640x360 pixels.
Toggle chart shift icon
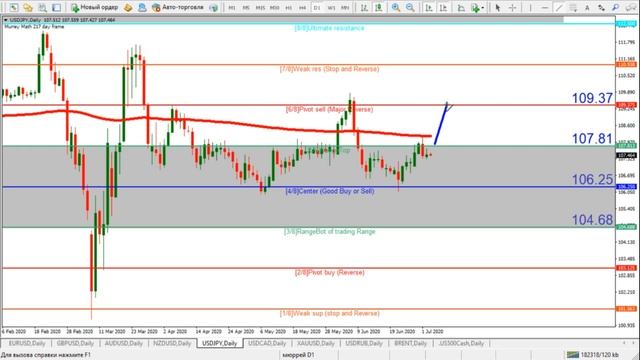coord(443,7)
